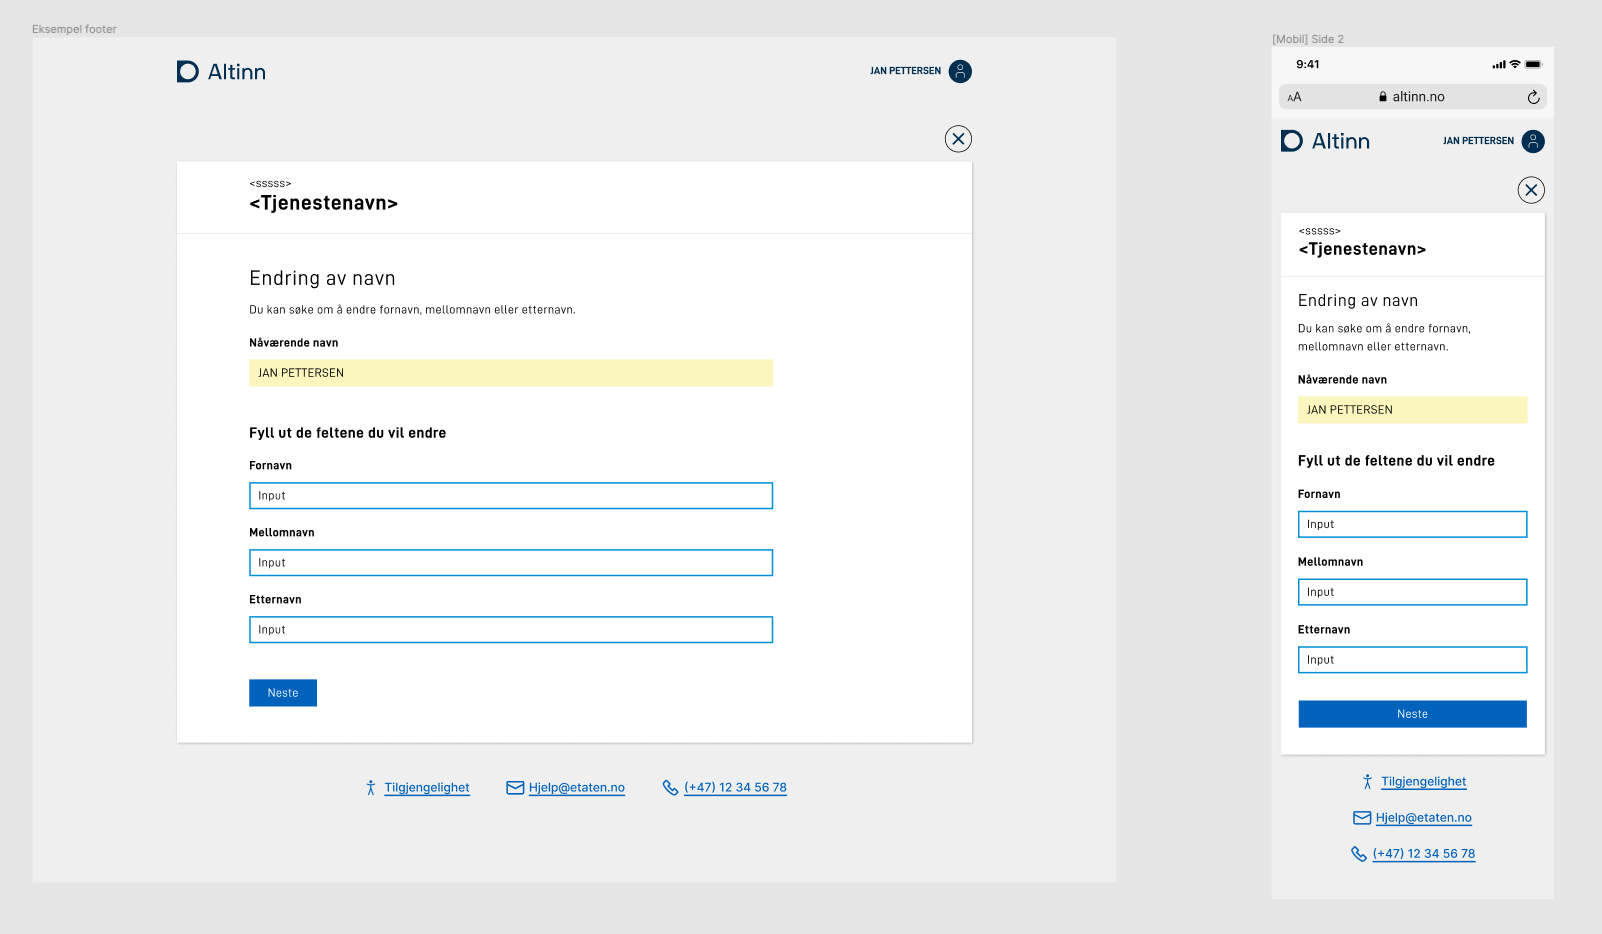Click the accessibility person icon next to Tilgjengelighet

371,787
